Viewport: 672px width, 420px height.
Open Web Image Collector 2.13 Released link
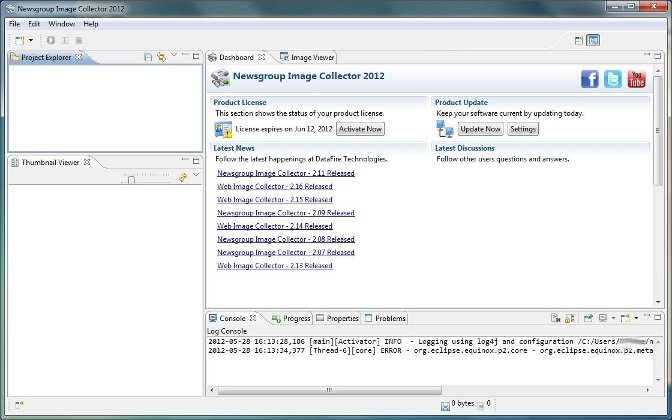[x=275, y=266]
